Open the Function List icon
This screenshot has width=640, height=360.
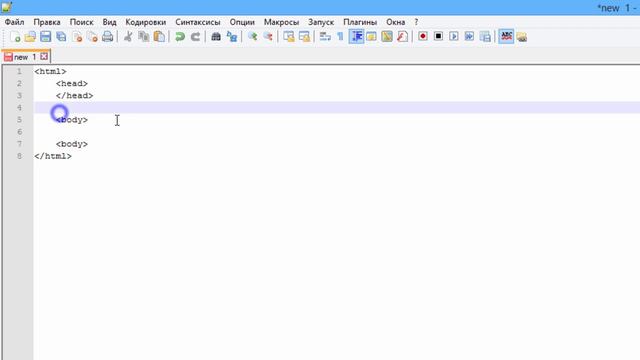coord(402,37)
